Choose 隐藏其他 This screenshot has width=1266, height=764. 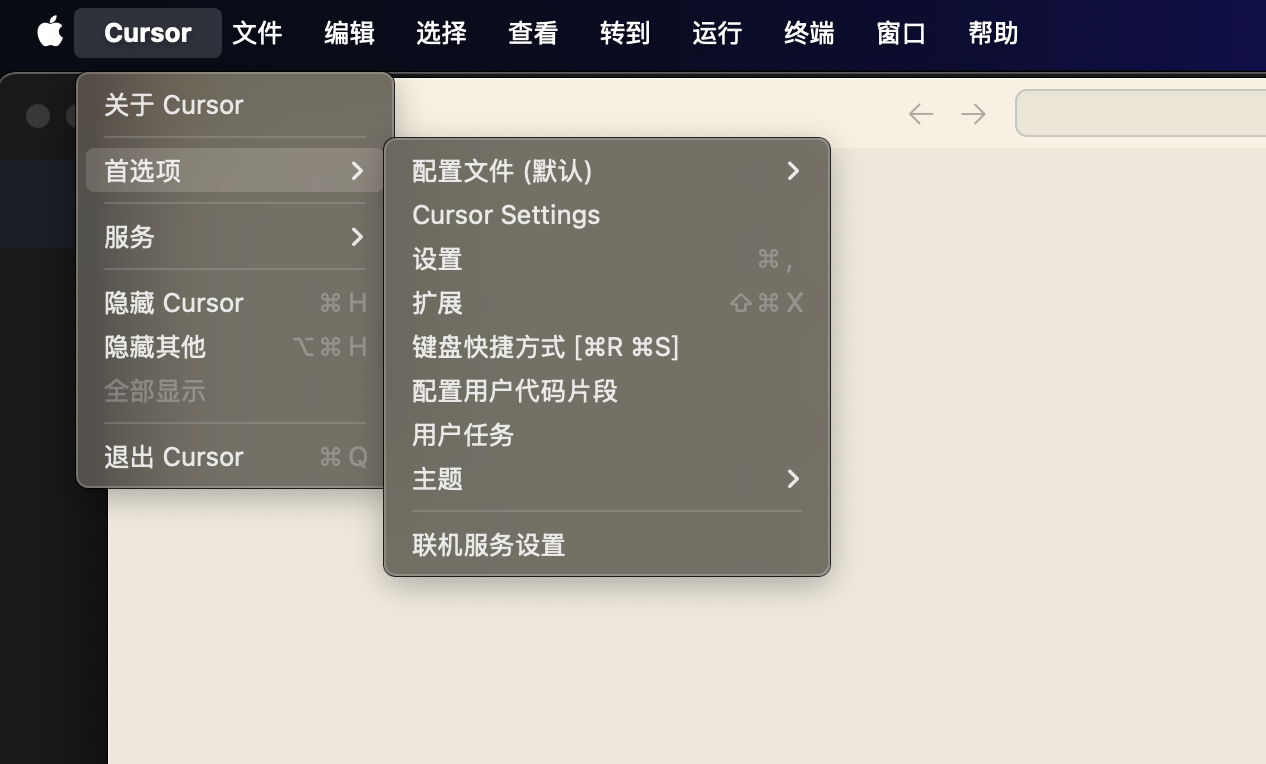click(x=235, y=347)
